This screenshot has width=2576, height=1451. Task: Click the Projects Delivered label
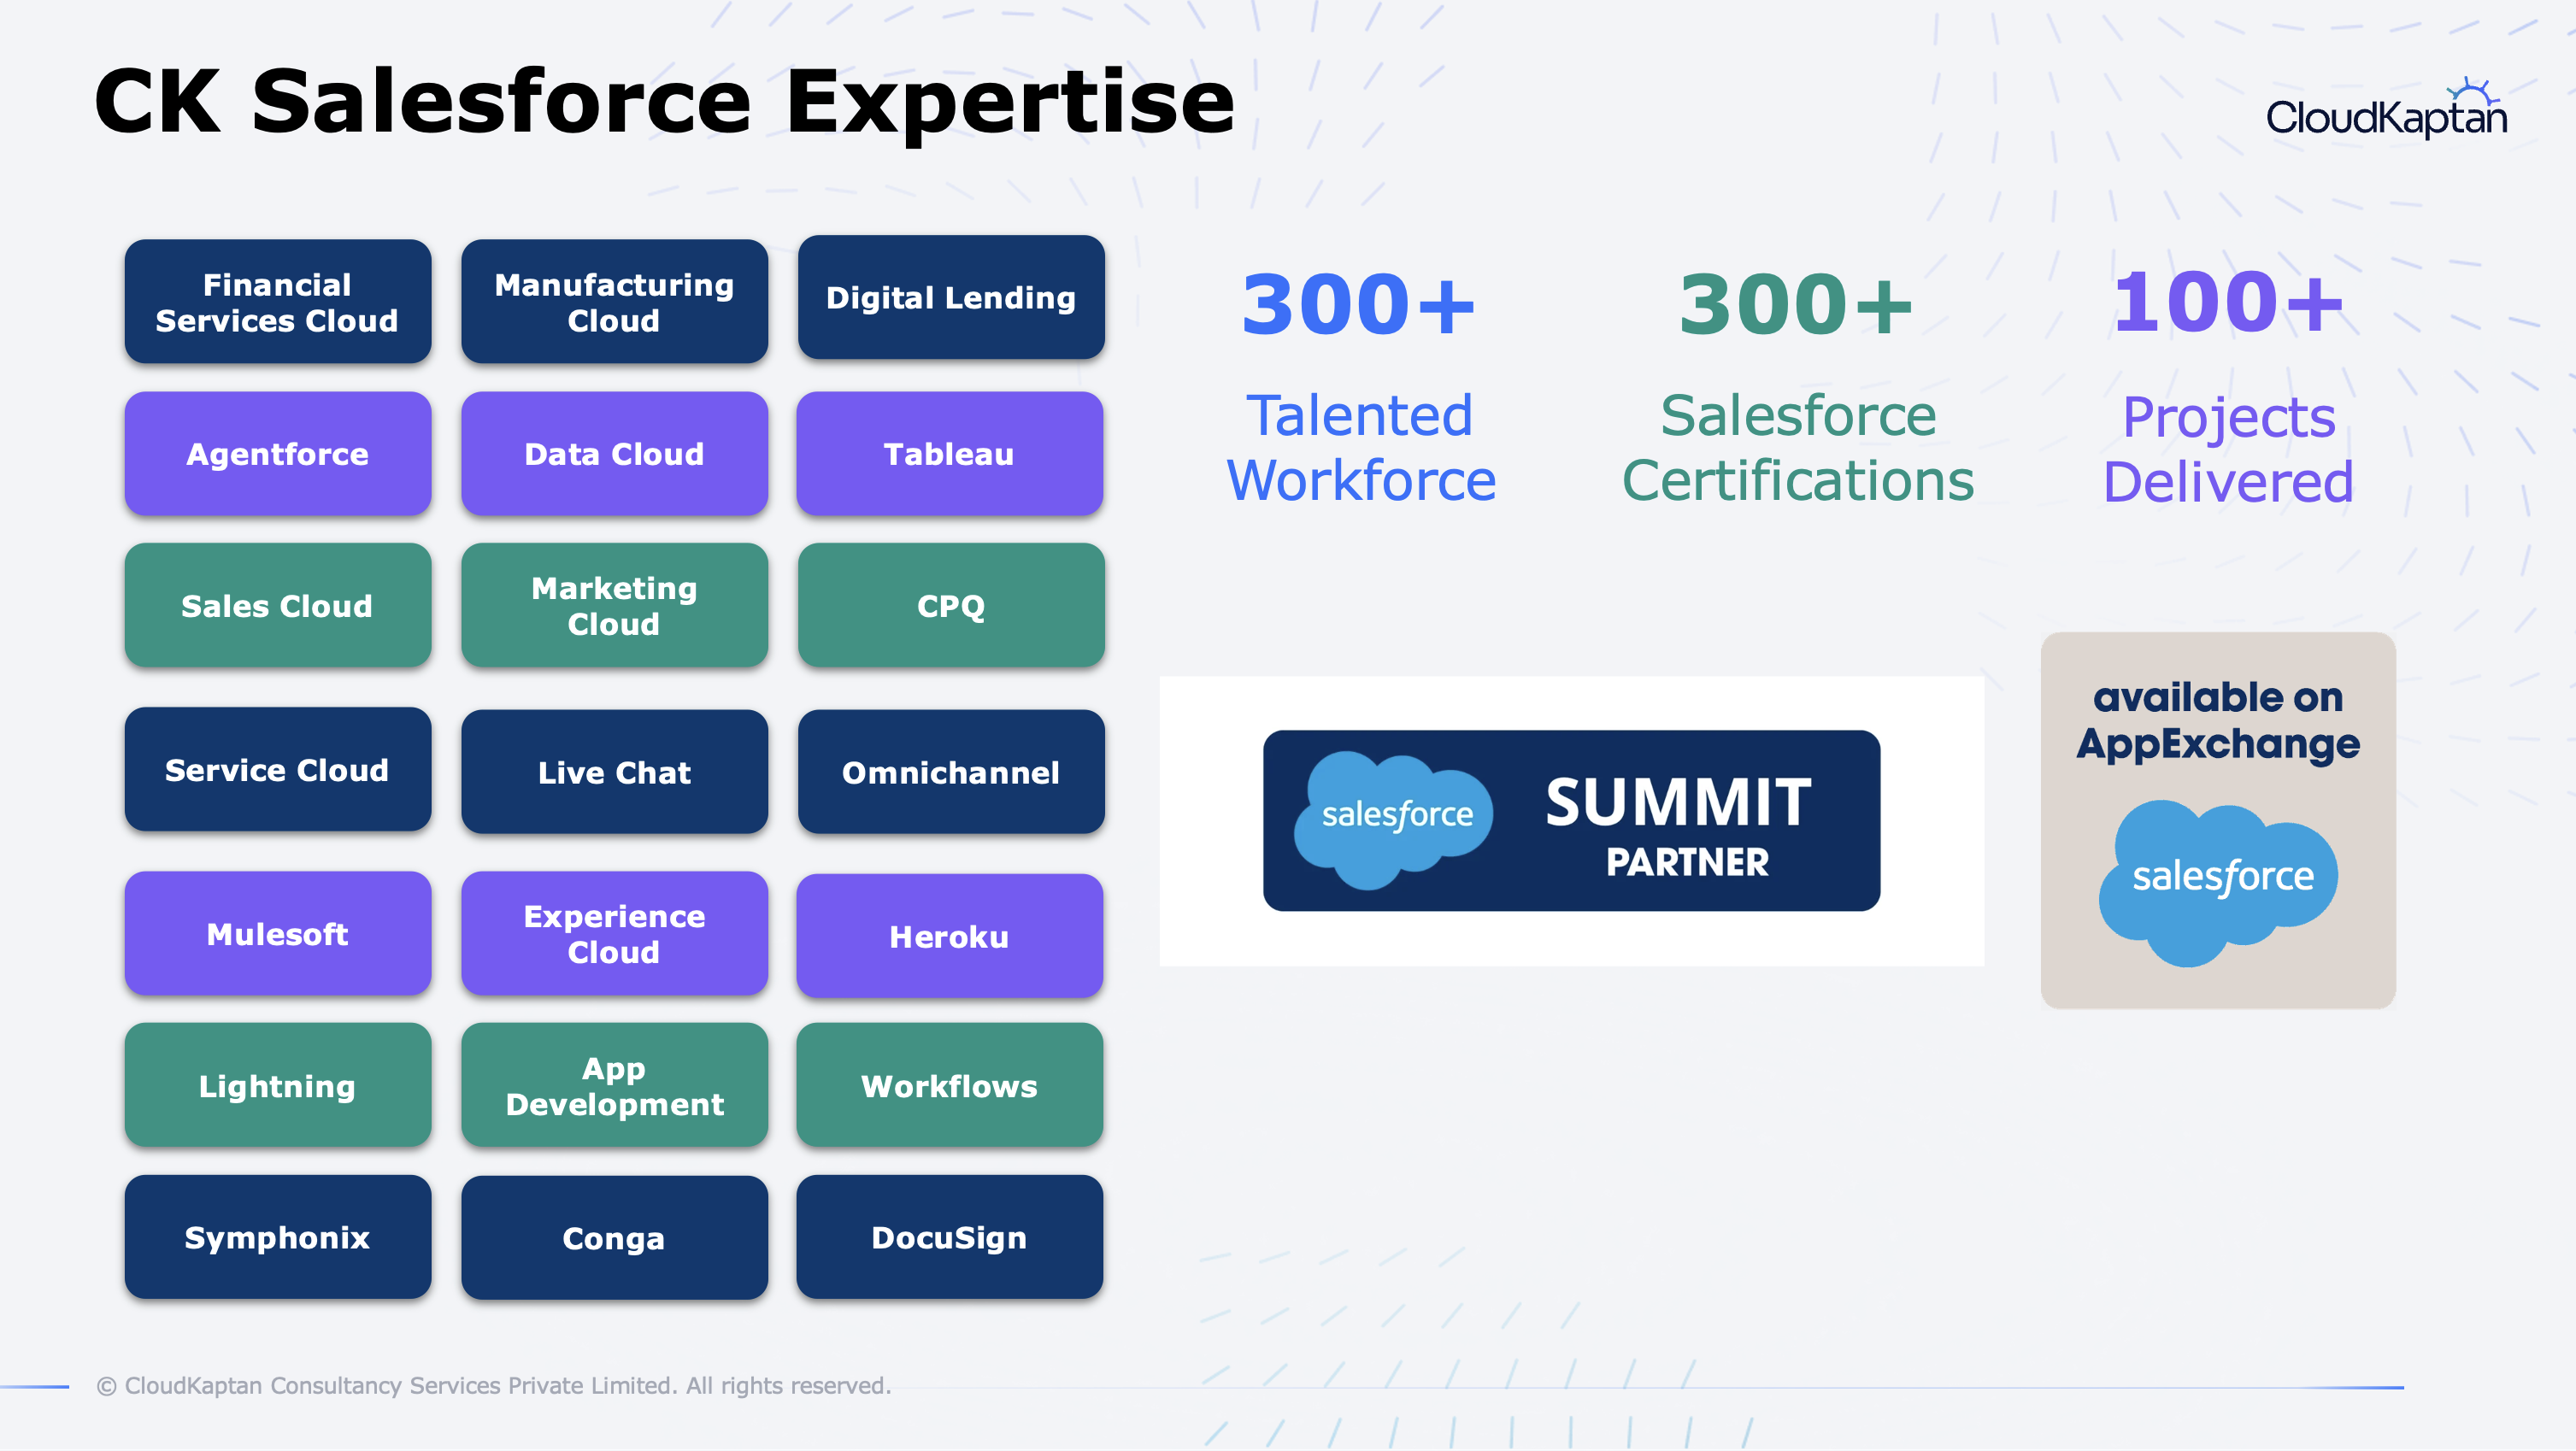(x=2228, y=450)
